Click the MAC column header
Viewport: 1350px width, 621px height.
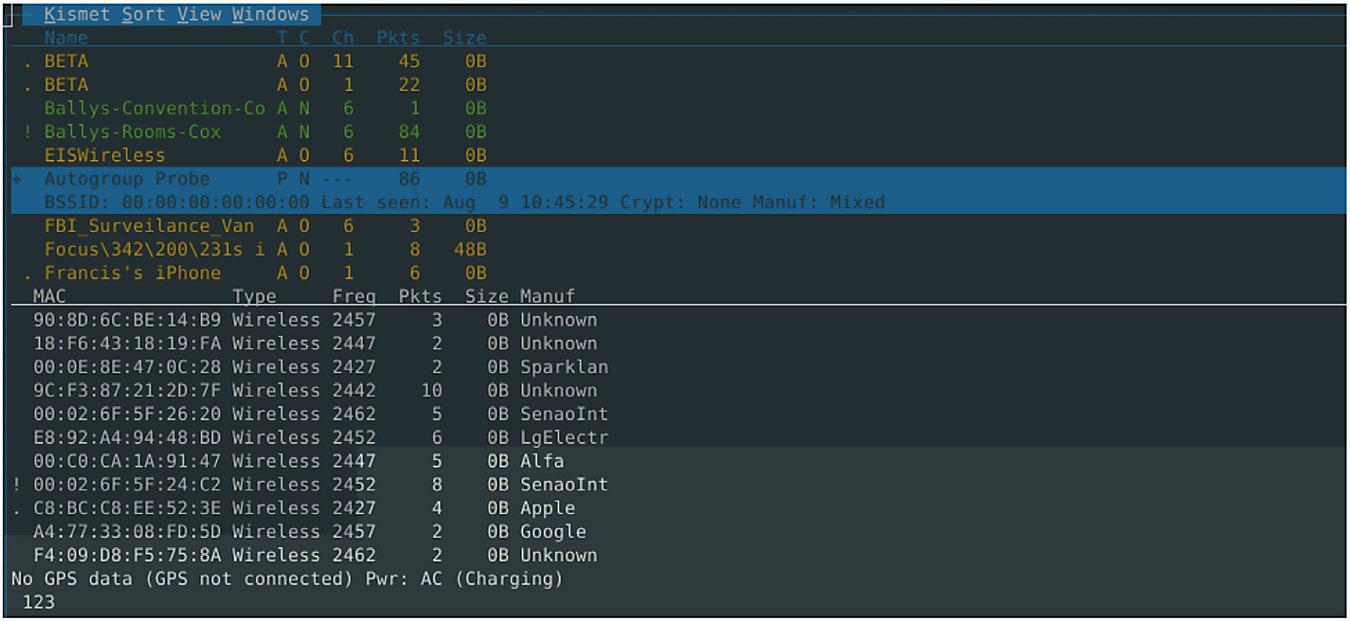tap(49, 296)
